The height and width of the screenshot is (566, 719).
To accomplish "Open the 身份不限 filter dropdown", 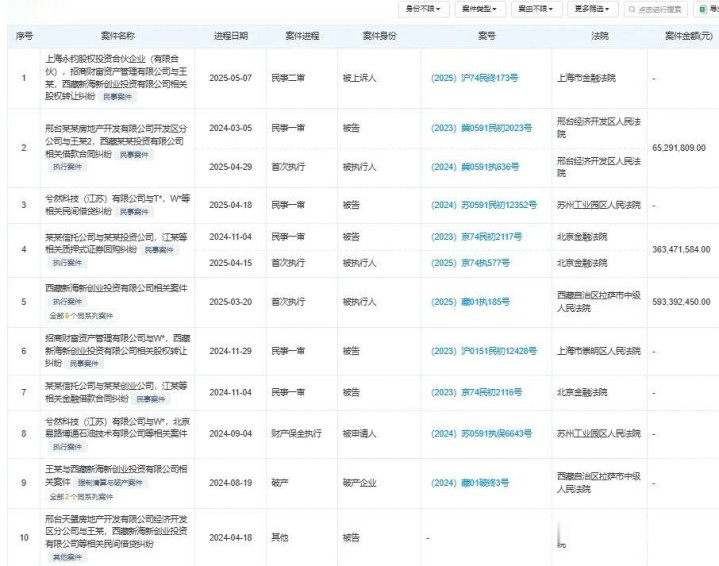I will (423, 9).
